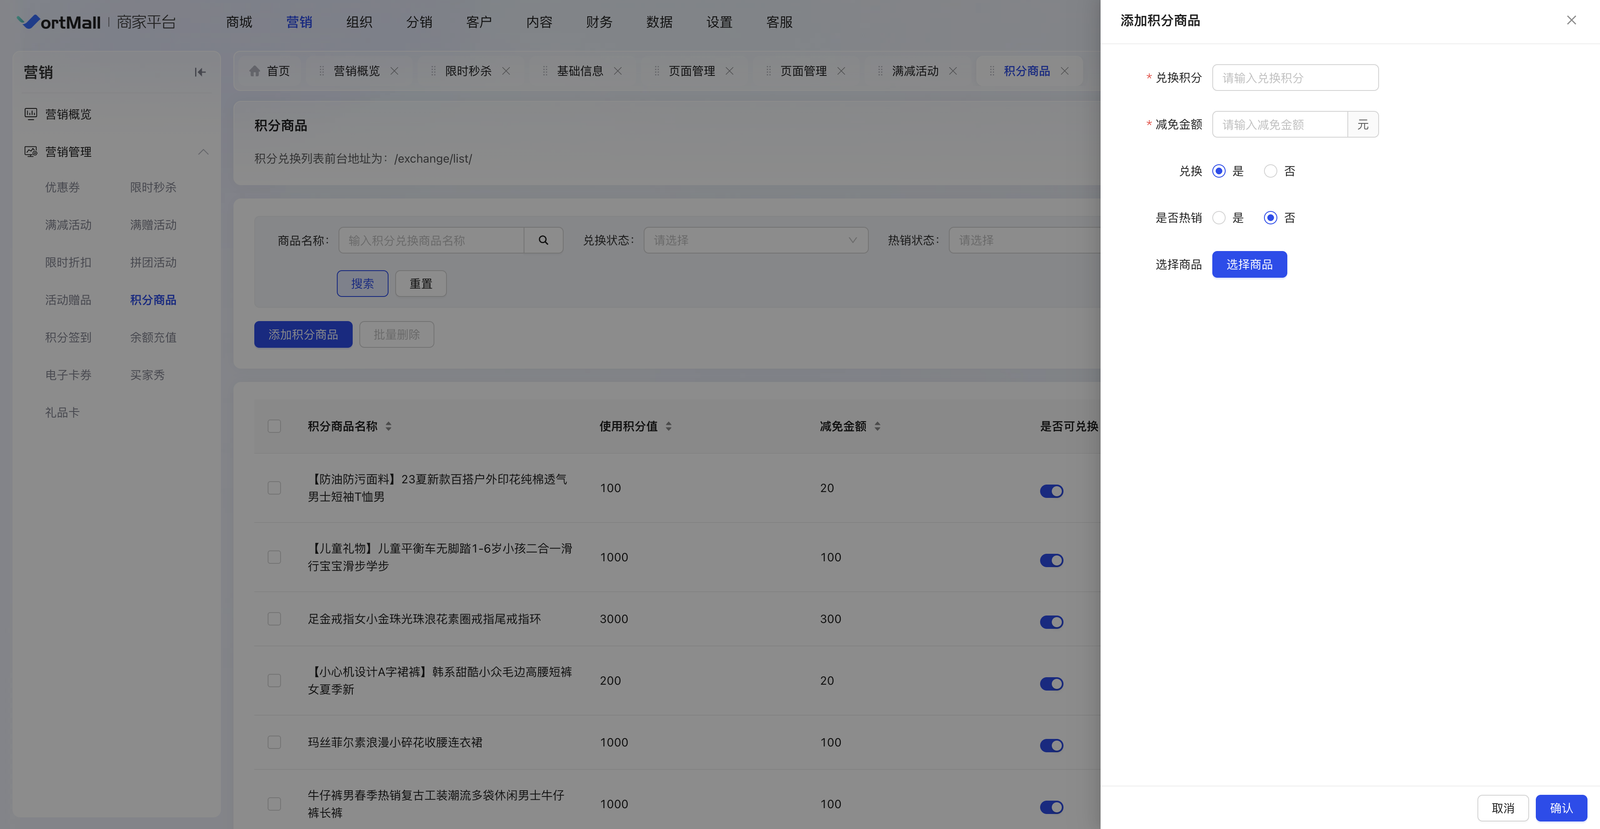Sort by 使用积分值 column arrows
1600x829 pixels.
pyautogui.click(x=669, y=426)
